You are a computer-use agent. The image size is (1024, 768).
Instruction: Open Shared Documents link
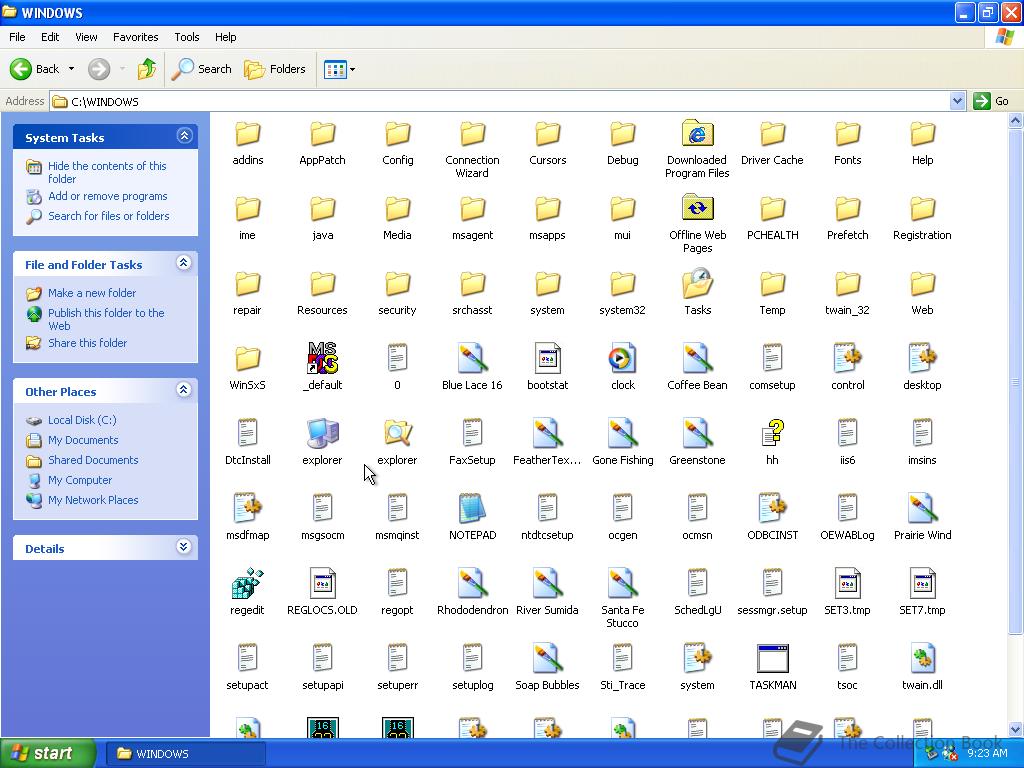tap(93, 460)
